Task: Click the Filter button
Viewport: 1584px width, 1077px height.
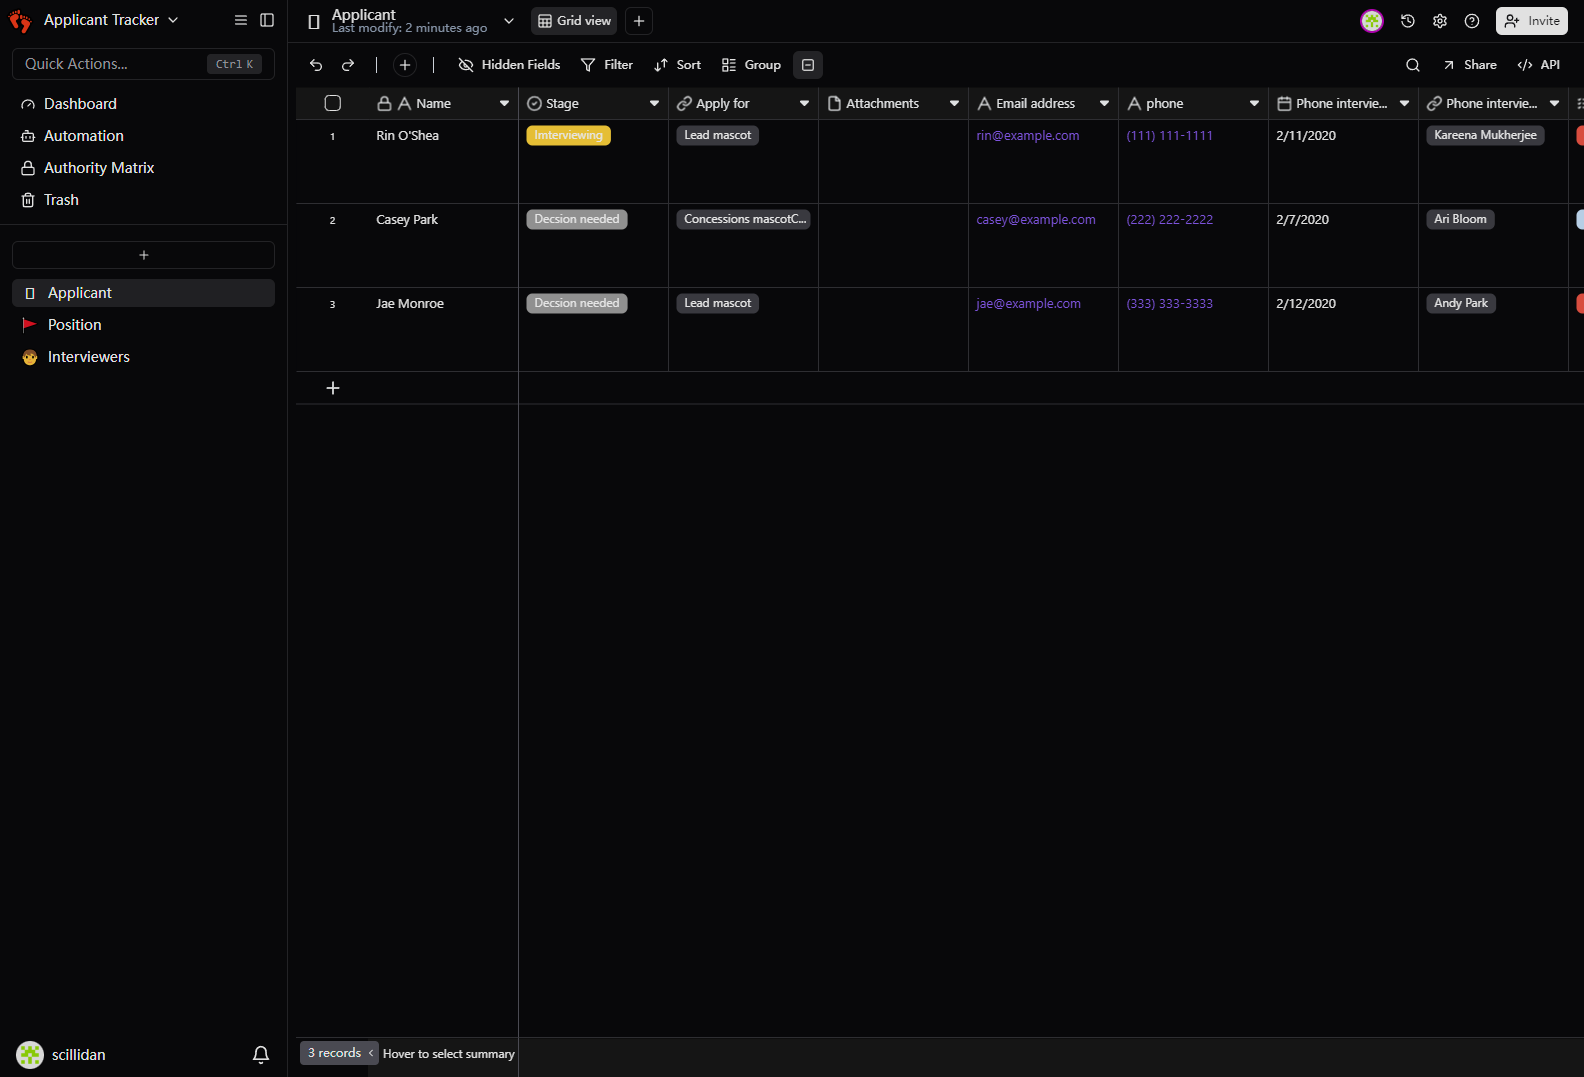Action: point(607,65)
